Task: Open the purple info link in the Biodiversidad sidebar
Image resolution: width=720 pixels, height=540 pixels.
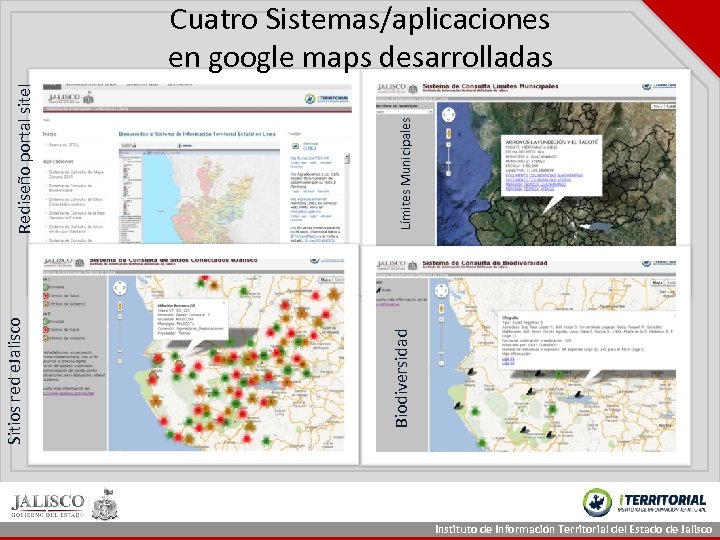Action: pos(386,304)
